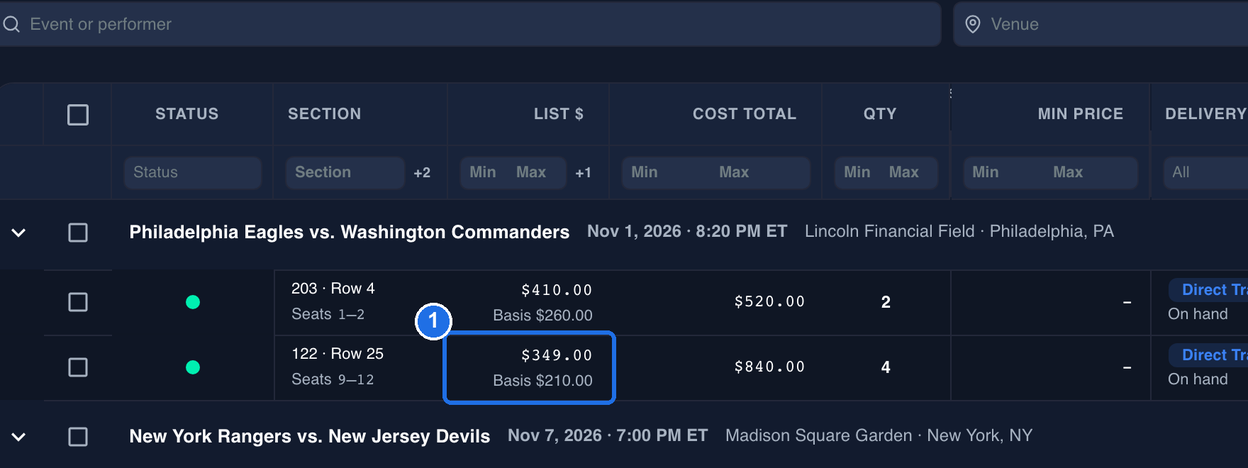Check the Philadelphia Eagles event checkbox
The width and height of the screenshot is (1248, 468).
pos(78,232)
